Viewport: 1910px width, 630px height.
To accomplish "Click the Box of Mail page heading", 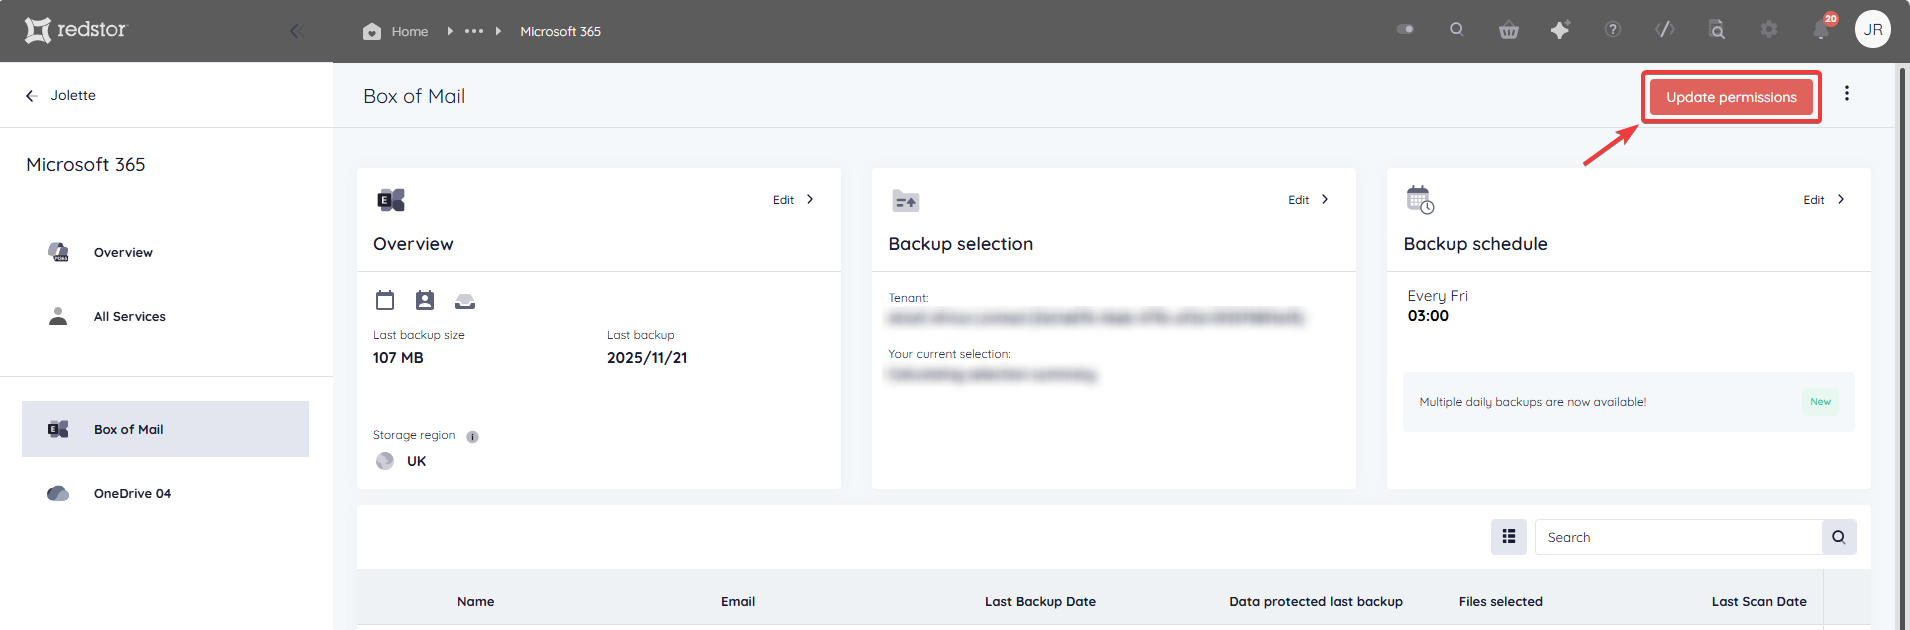I will click(414, 96).
